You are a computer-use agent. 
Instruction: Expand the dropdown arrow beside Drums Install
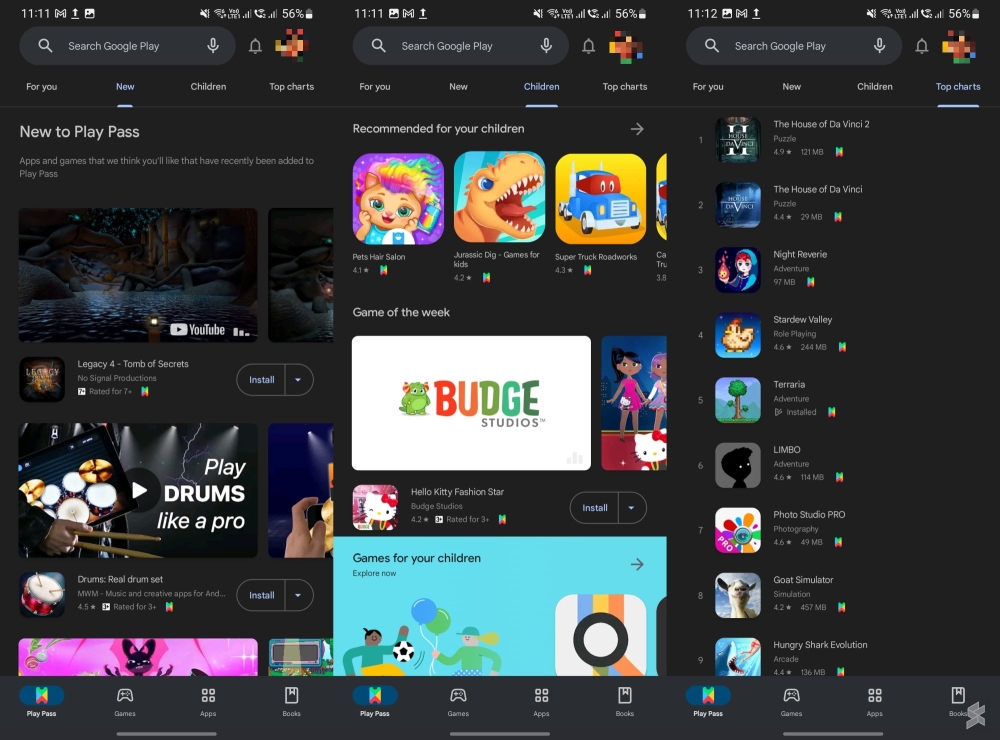[x=298, y=595]
